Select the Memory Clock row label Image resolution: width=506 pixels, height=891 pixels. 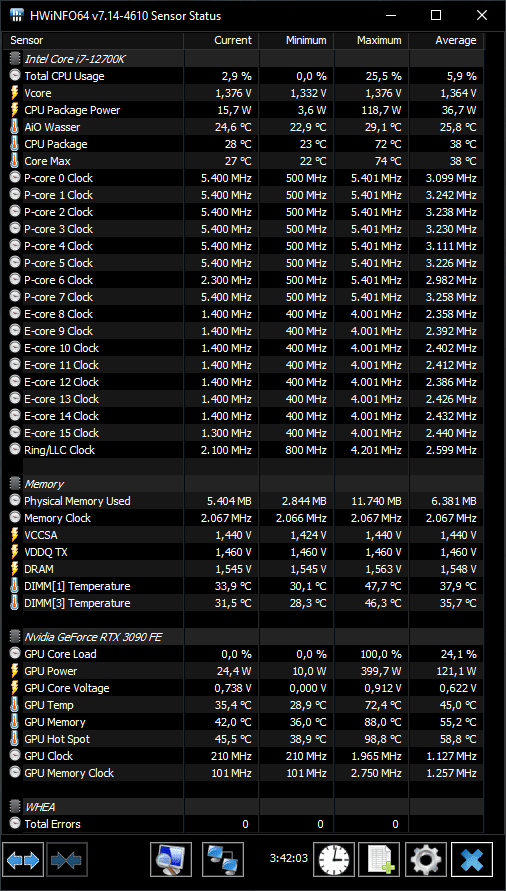coord(57,518)
